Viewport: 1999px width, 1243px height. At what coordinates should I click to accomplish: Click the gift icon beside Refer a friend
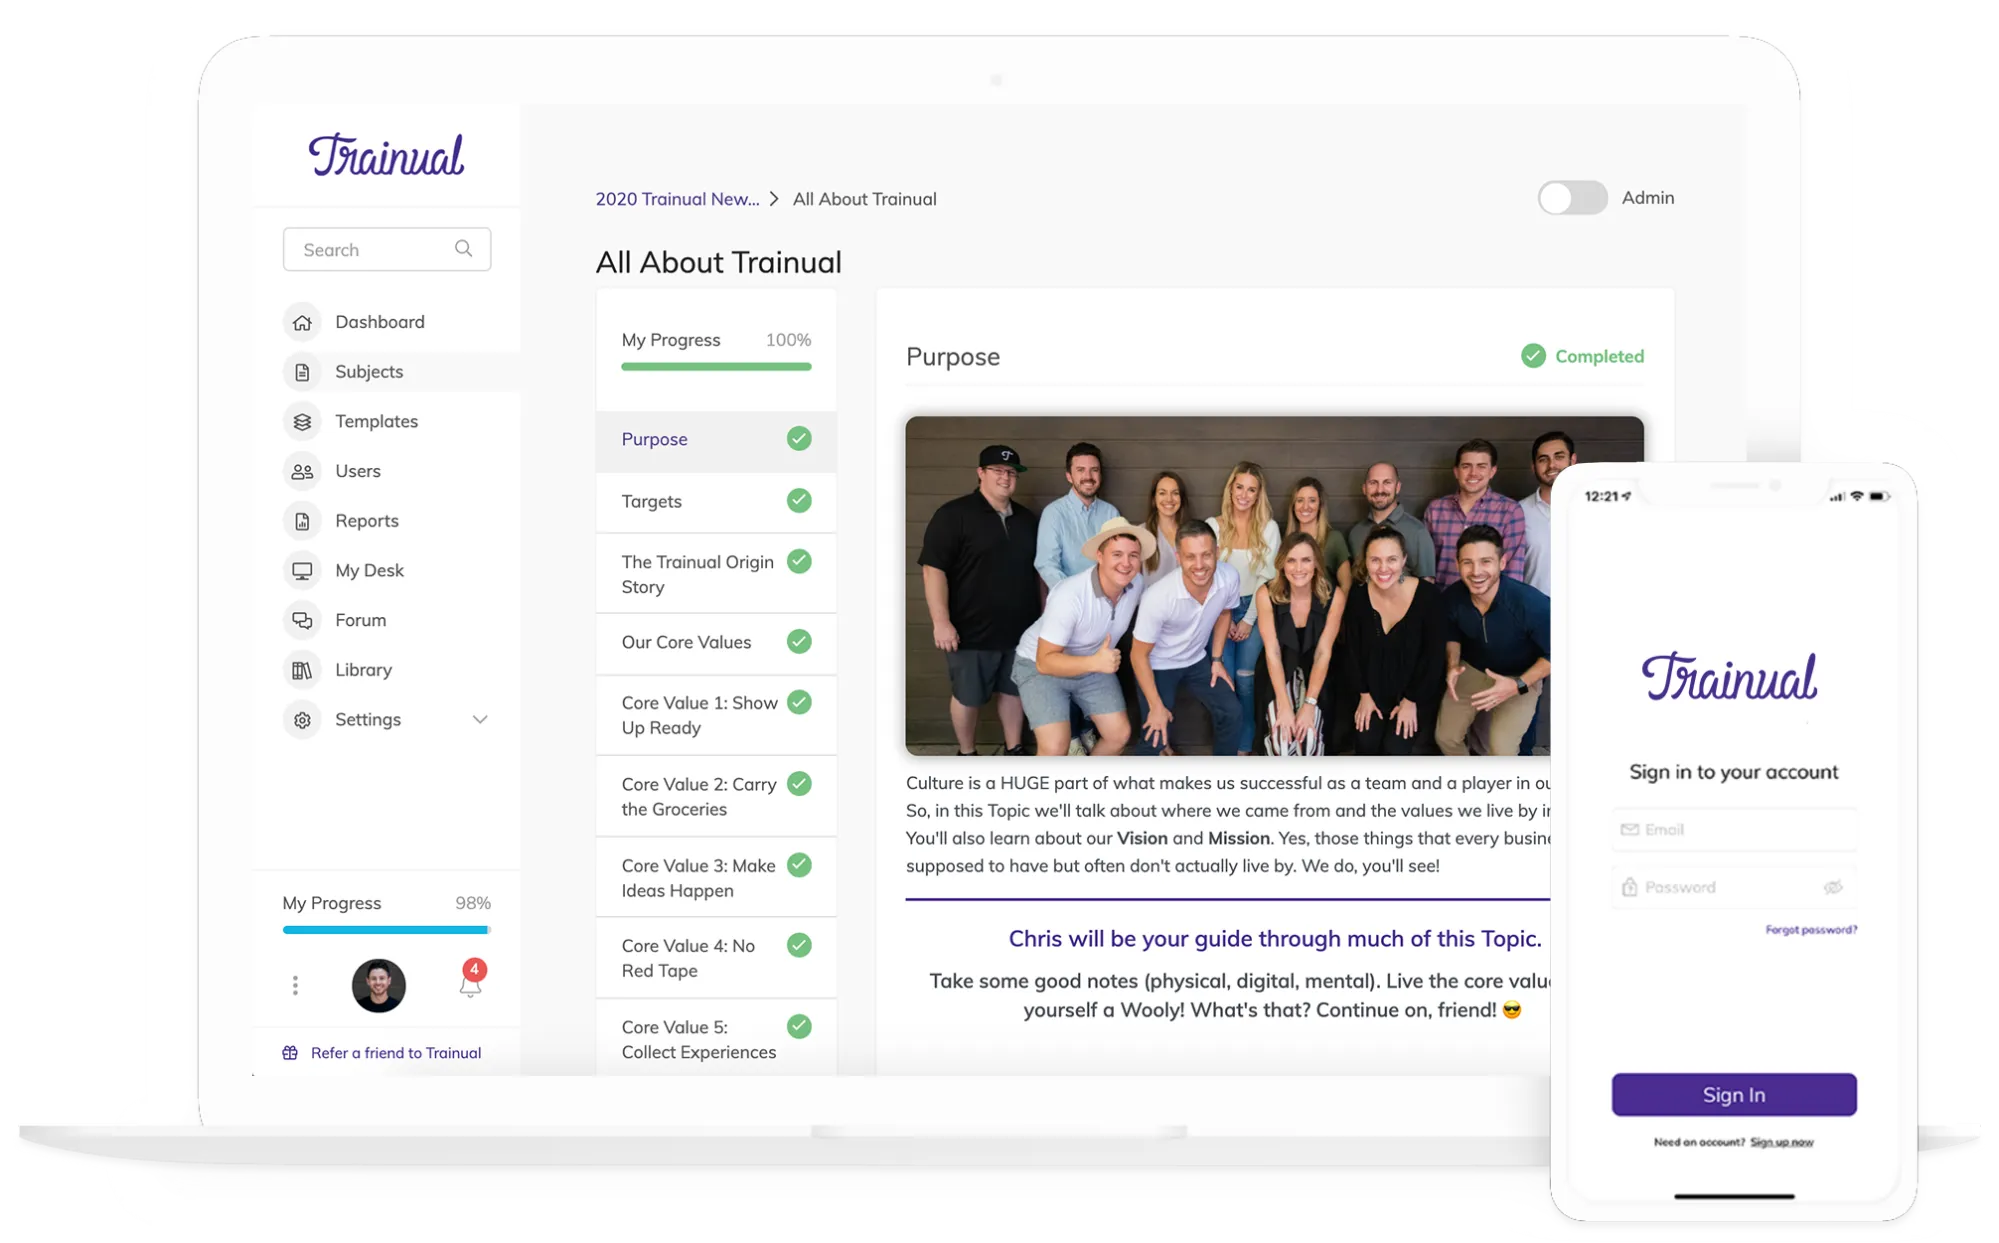[x=290, y=1053]
